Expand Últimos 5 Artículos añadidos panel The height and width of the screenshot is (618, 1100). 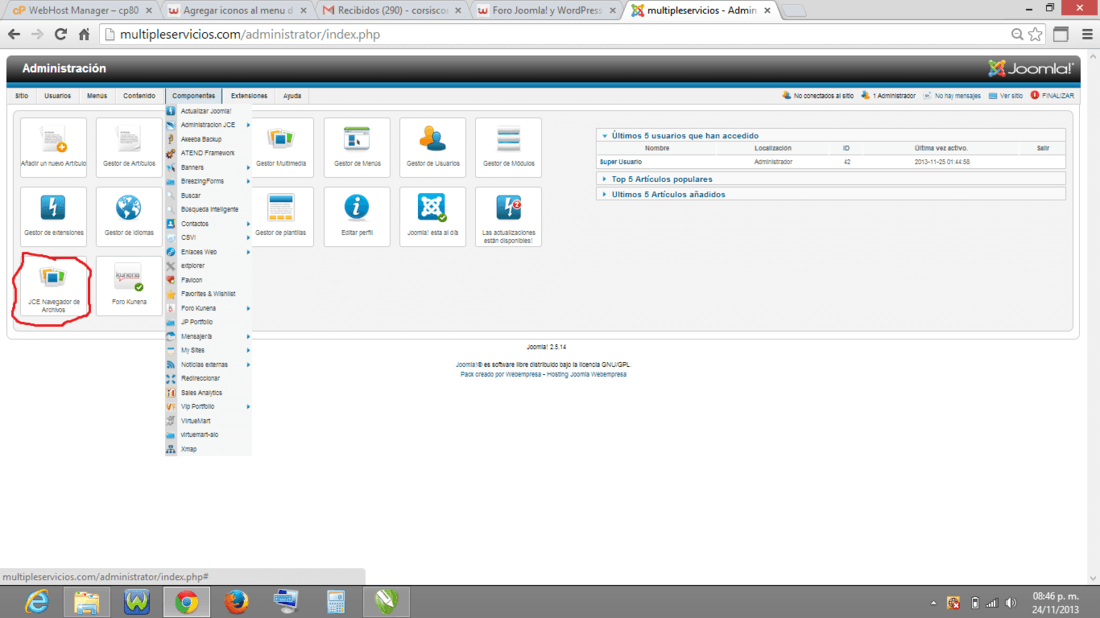pyautogui.click(x=831, y=194)
